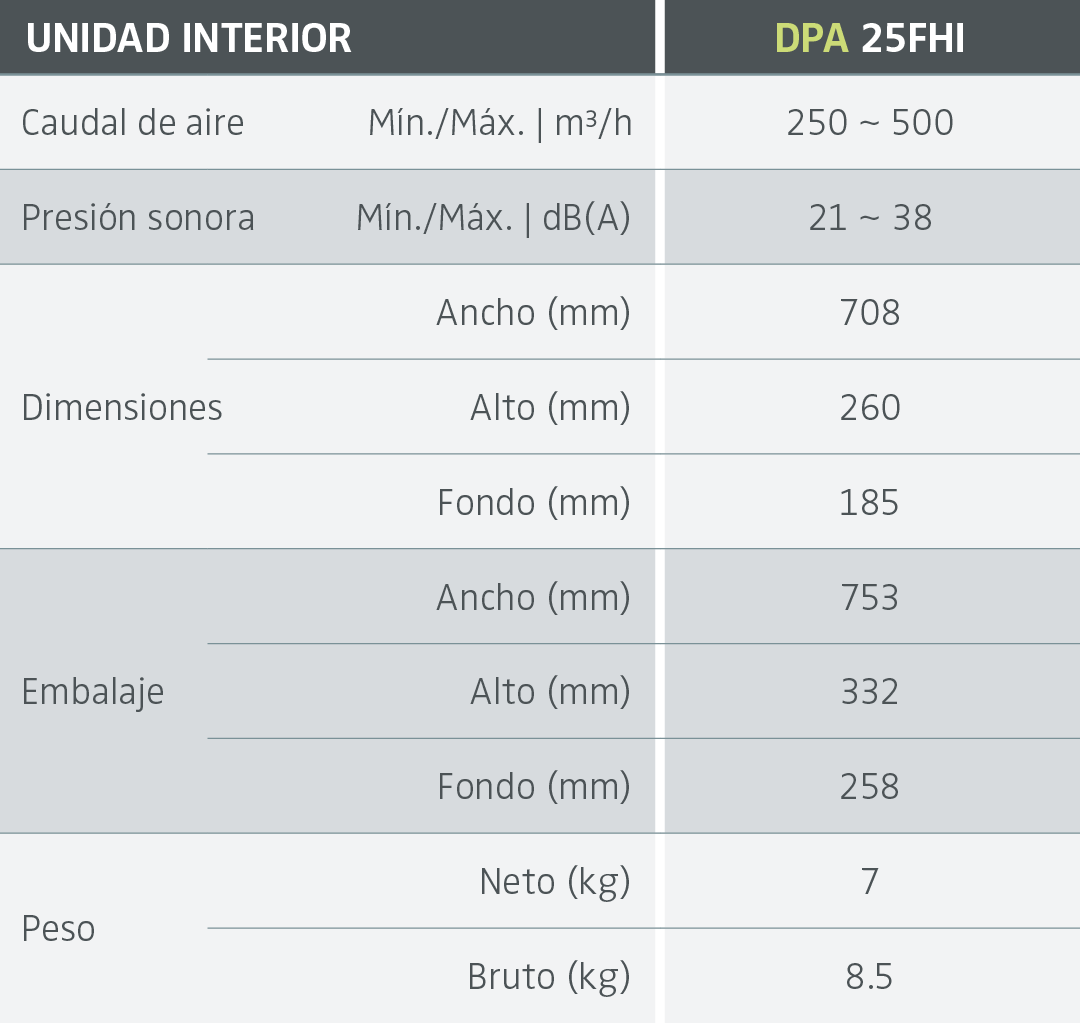This screenshot has height=1023, width=1080.
Task: Select the gross weight value 8.5
Action: pyautogui.click(x=870, y=977)
